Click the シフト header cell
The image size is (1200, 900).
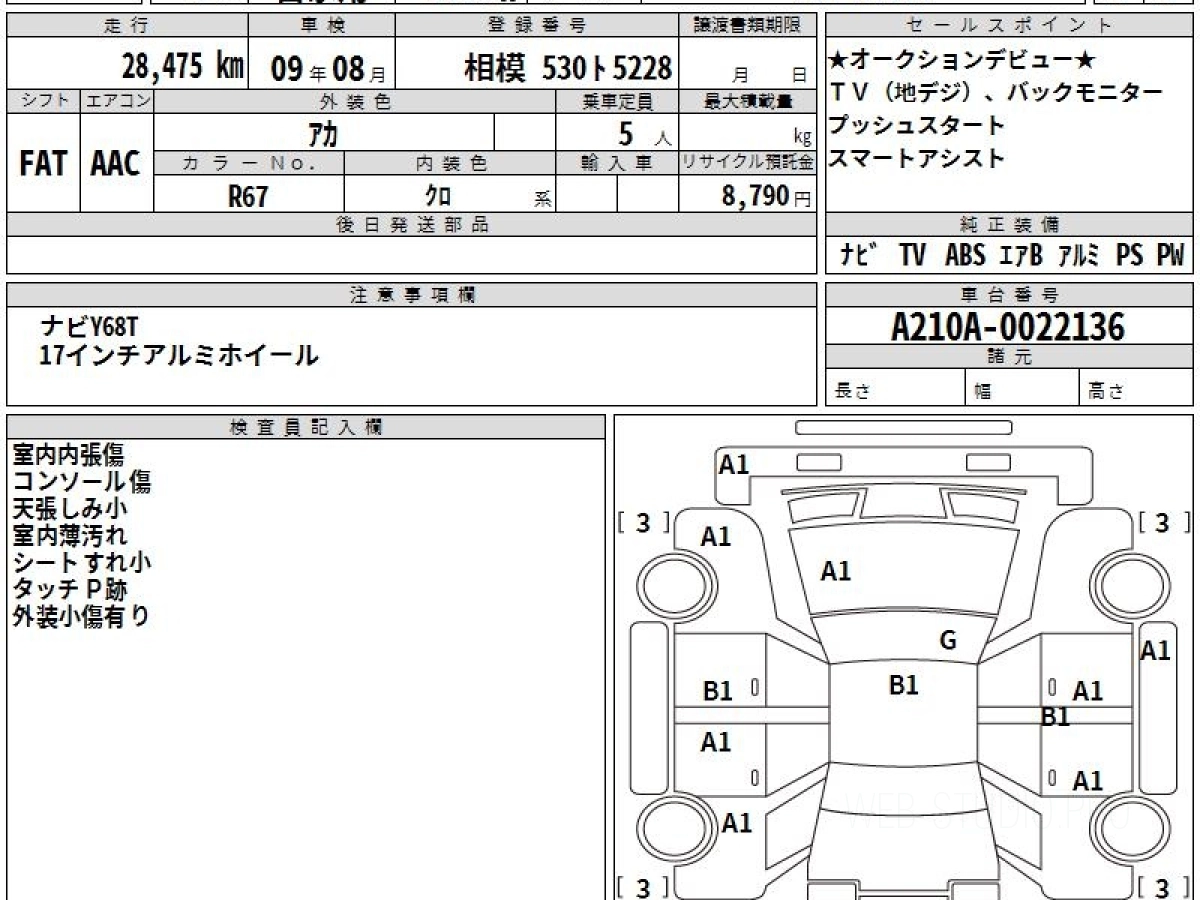point(43,101)
